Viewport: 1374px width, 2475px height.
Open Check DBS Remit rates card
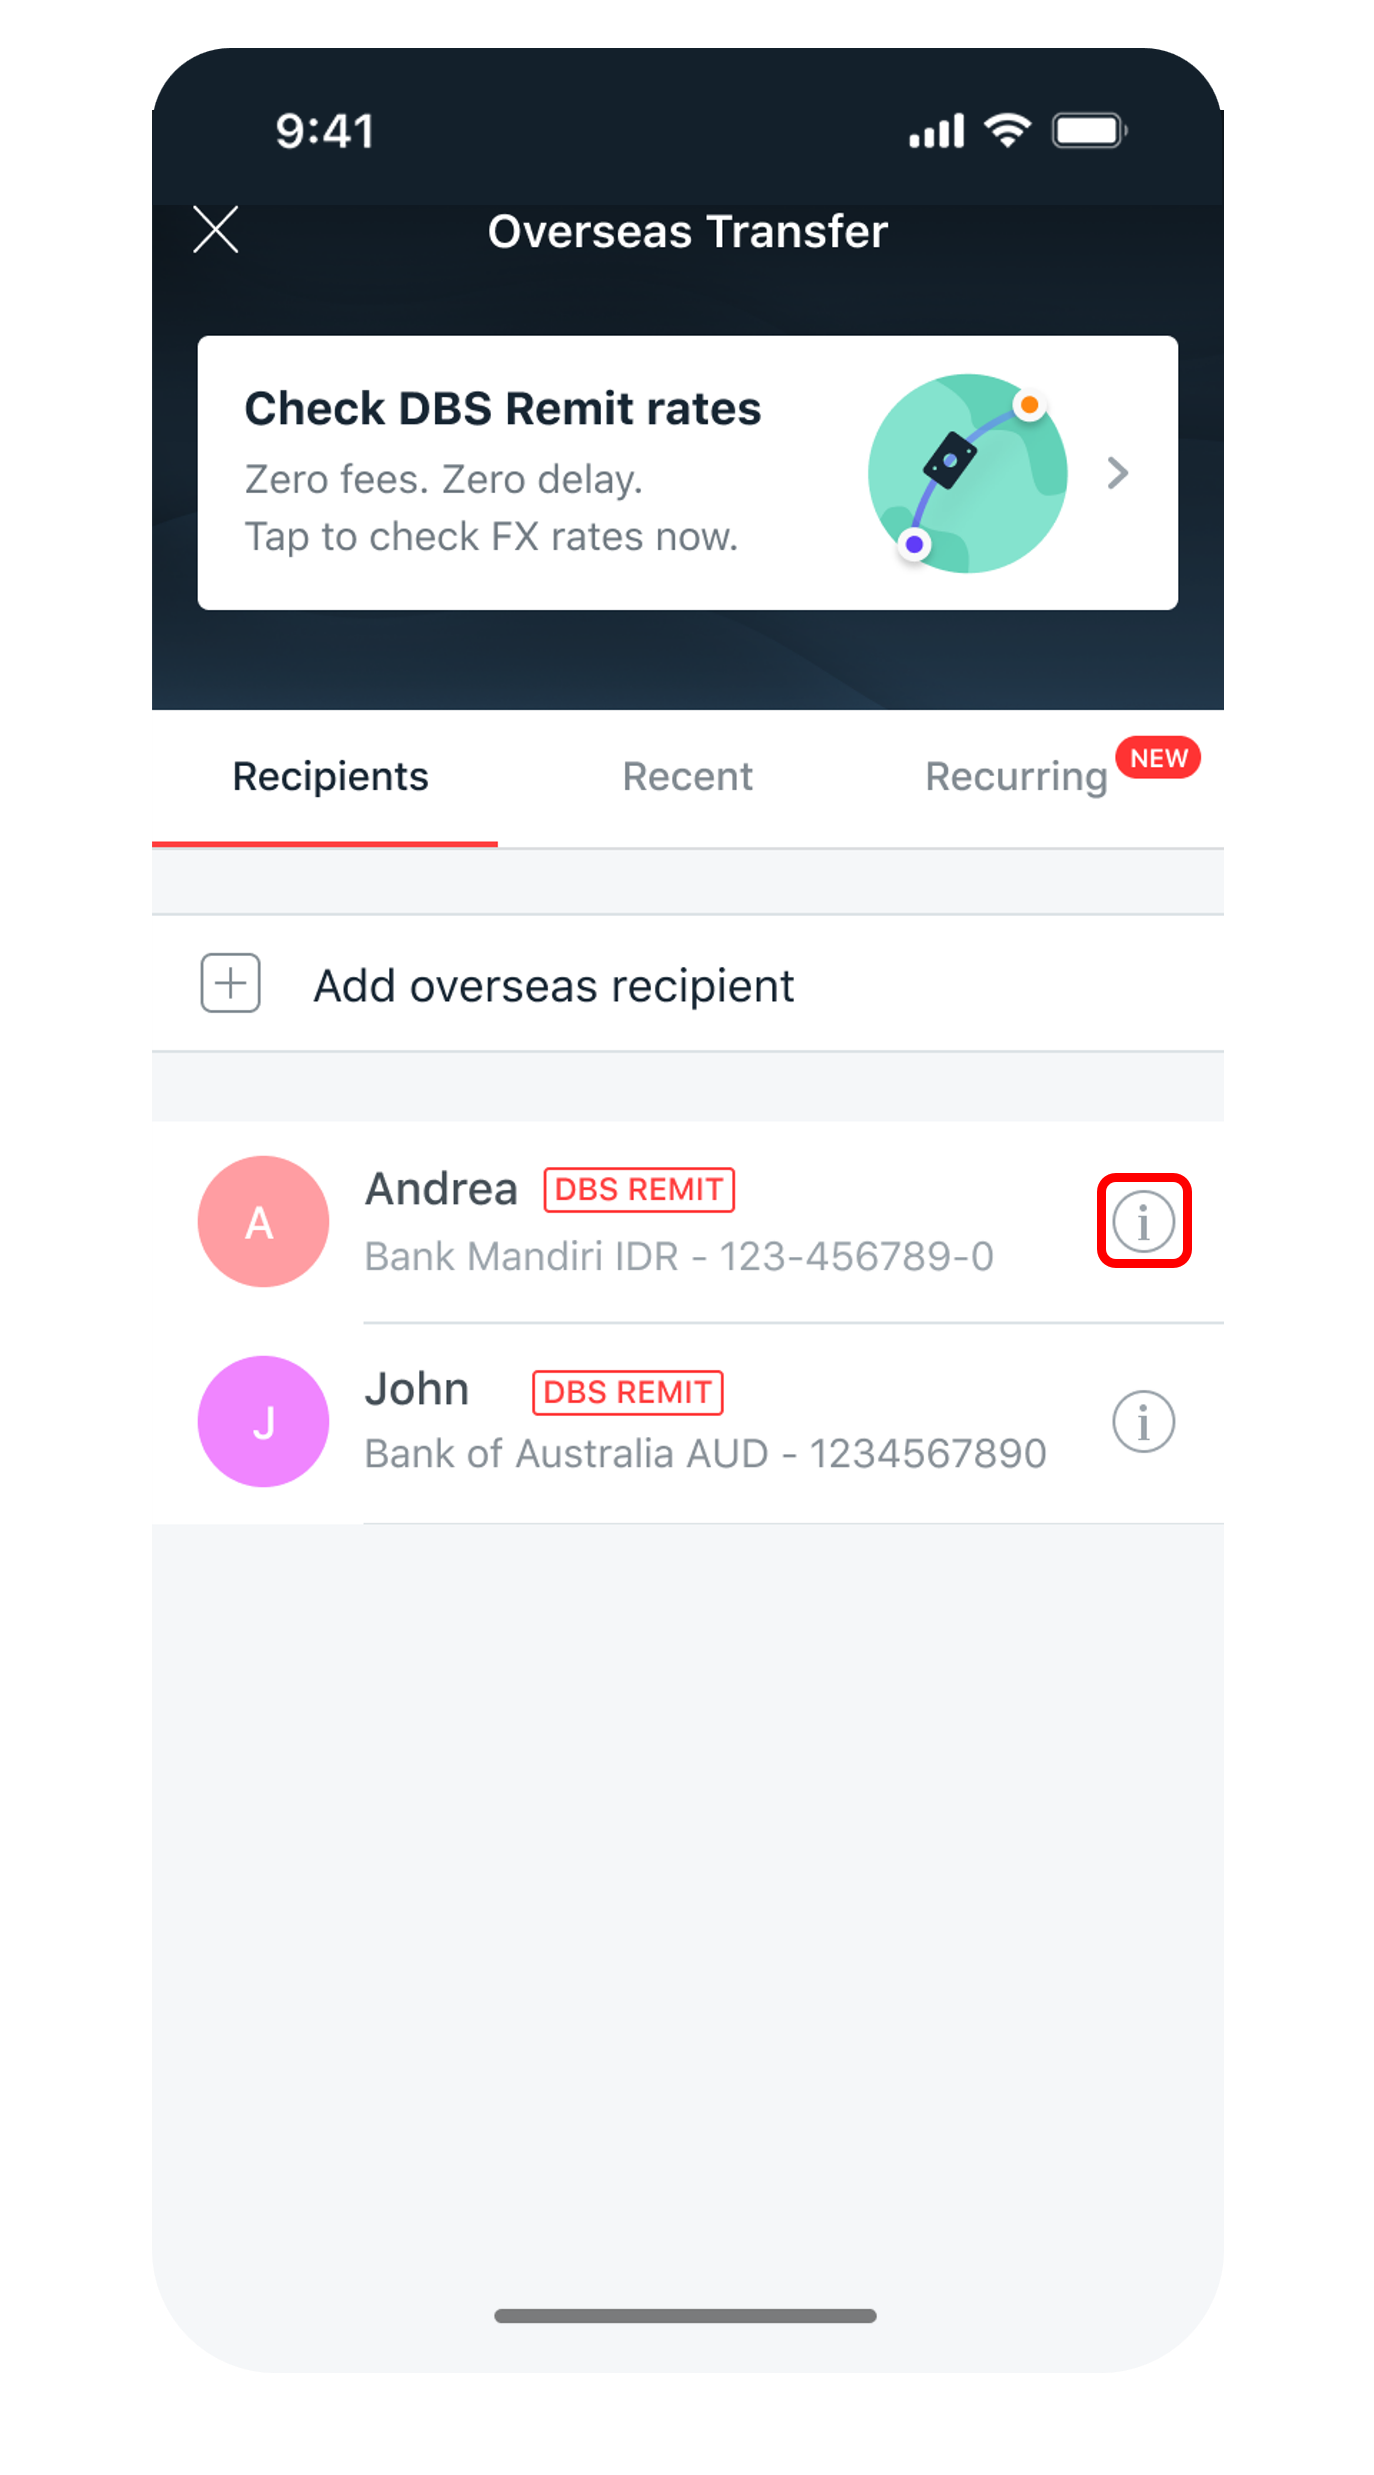[688, 473]
